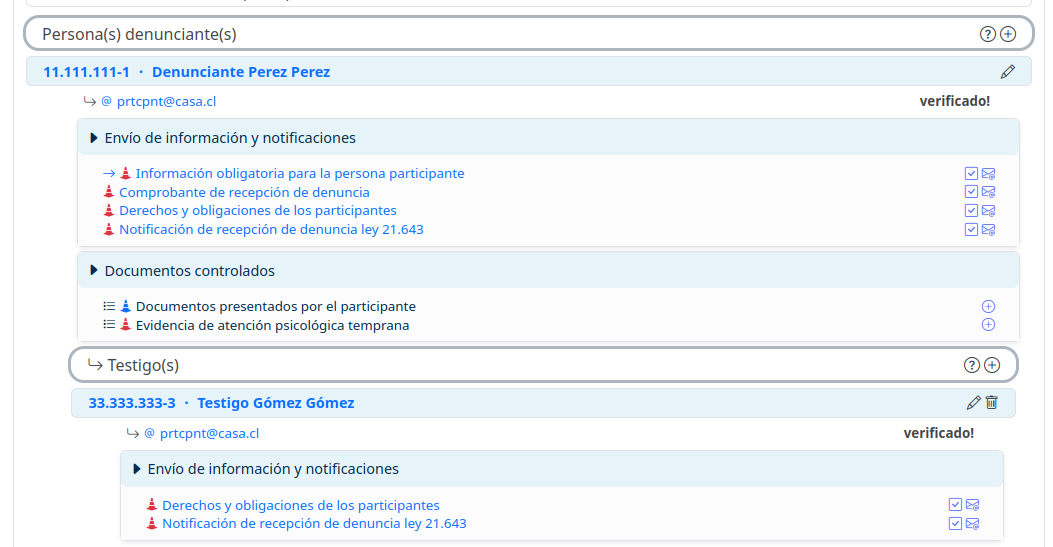Viewport: 1053px width, 547px height.
Task: Add Evidencia de atención psicológica temprana
Action: [x=988, y=325]
